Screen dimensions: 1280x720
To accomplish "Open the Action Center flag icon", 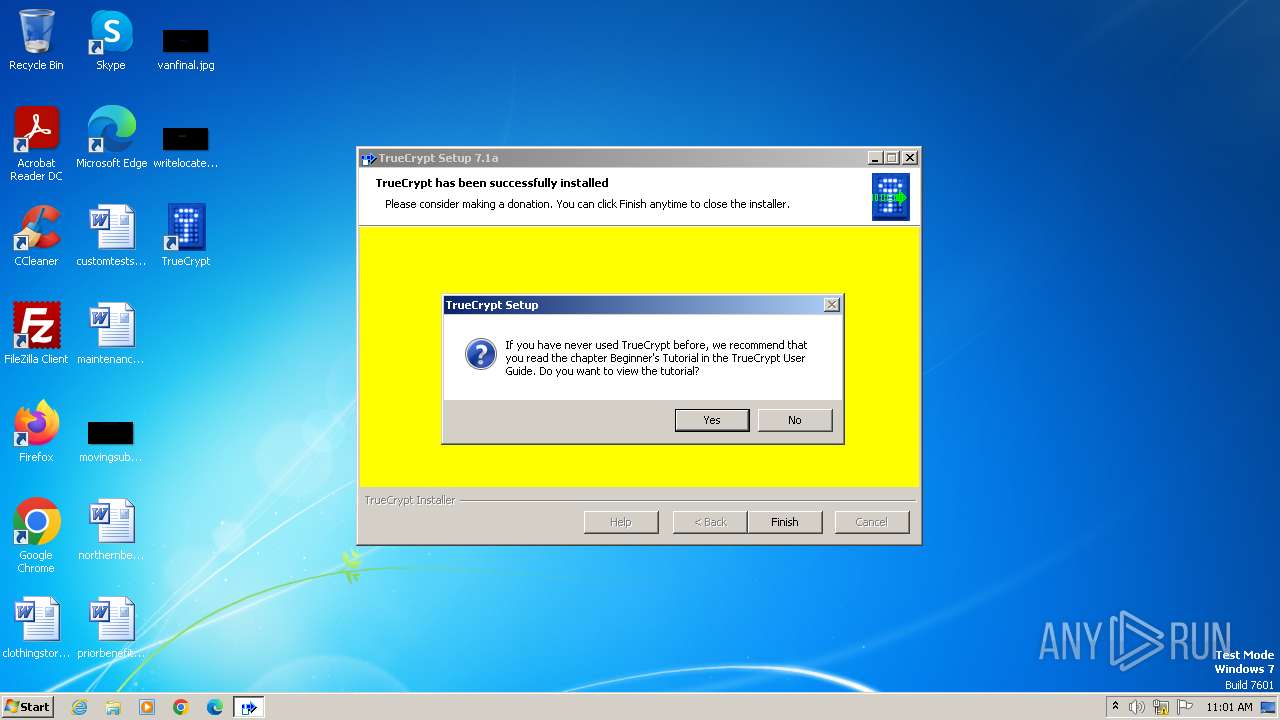I will click(1185, 707).
